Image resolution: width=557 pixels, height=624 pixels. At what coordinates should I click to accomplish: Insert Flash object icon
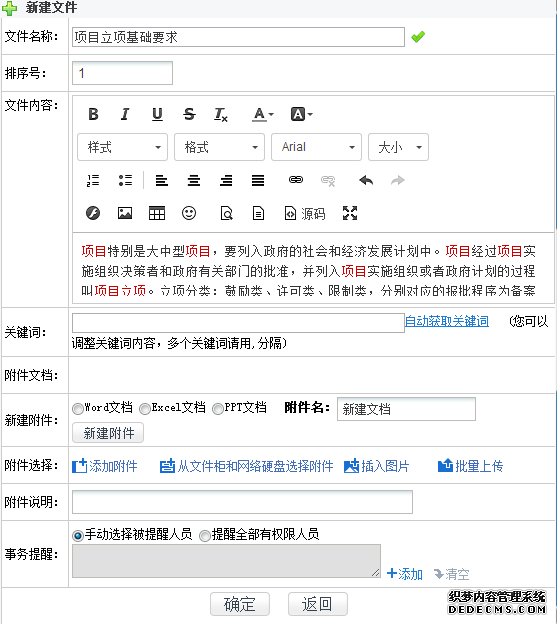(x=93, y=213)
